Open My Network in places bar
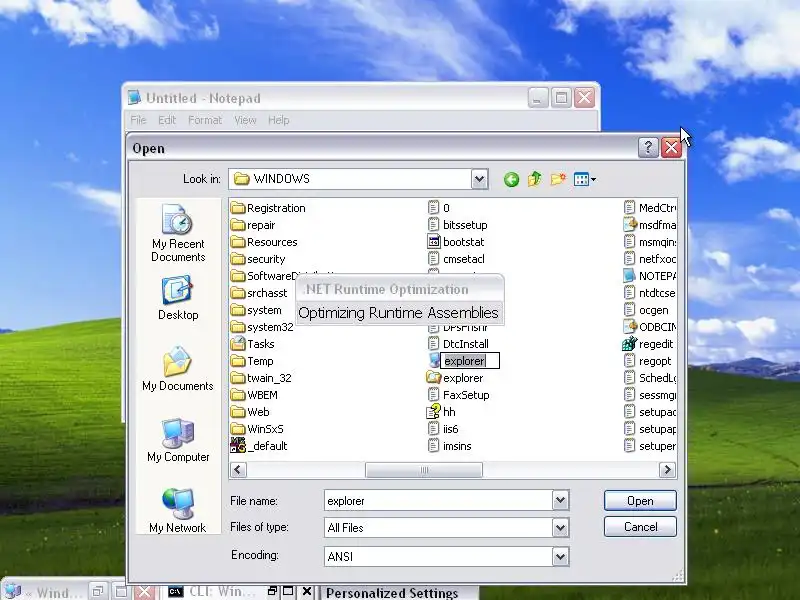Image resolution: width=800 pixels, height=600 pixels. (x=178, y=511)
